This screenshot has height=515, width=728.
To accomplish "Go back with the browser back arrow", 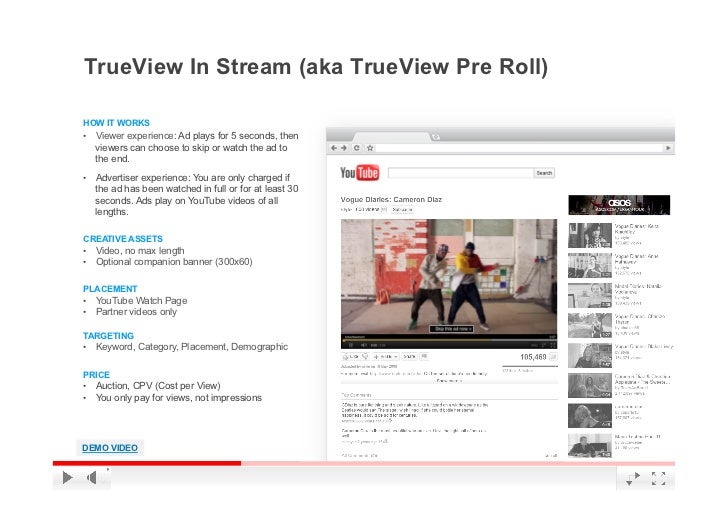I will pos(333,148).
